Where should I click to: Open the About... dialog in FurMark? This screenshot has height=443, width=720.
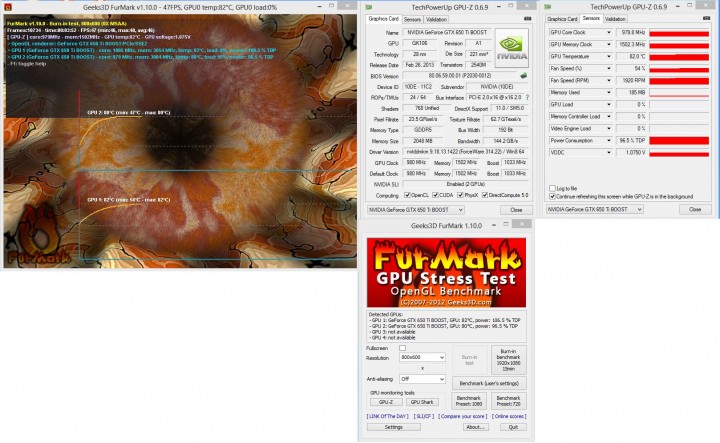pos(475,427)
